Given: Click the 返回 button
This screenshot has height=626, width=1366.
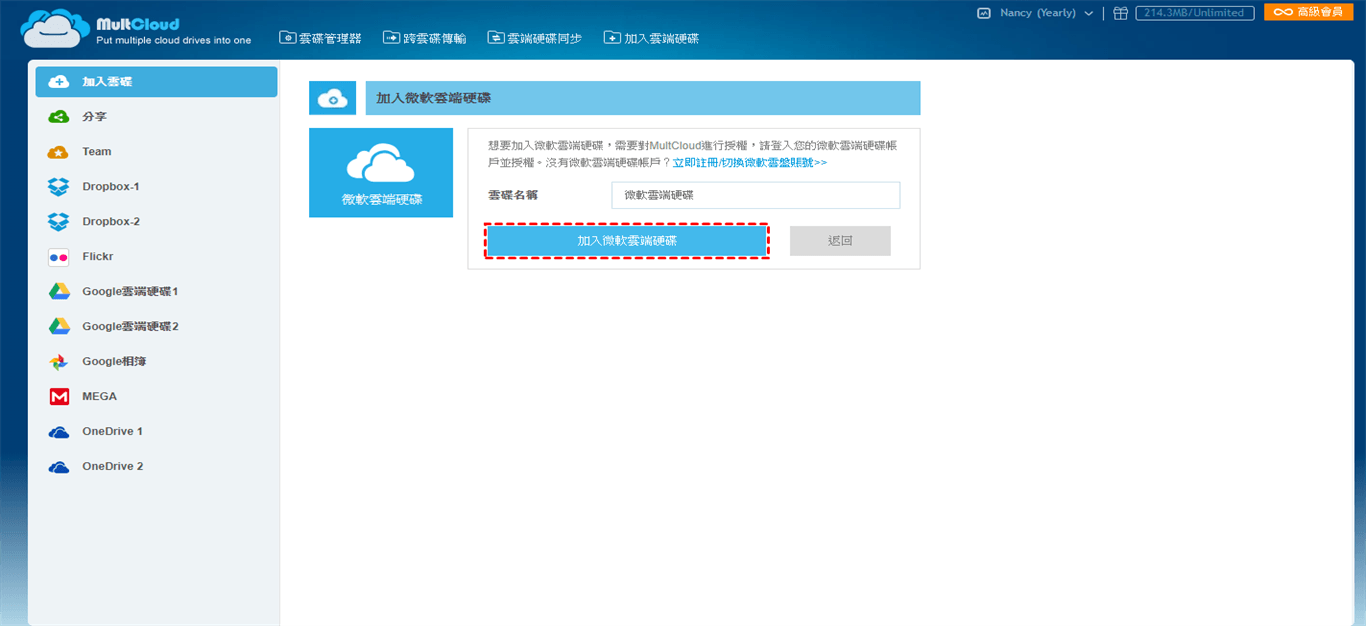Looking at the screenshot, I should pyautogui.click(x=840, y=241).
